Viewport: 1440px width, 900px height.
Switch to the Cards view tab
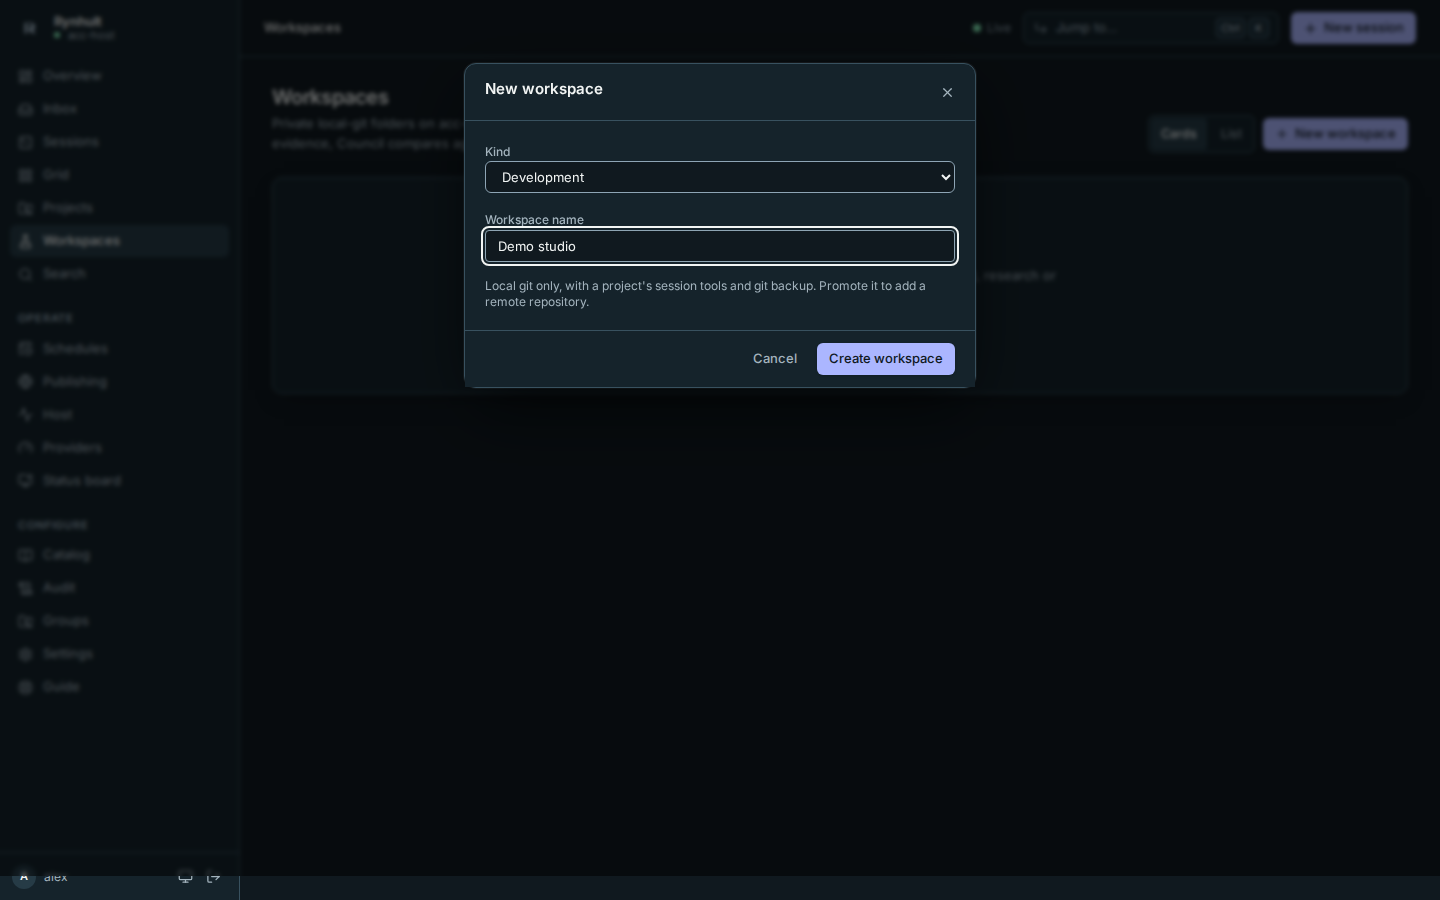coord(1179,134)
